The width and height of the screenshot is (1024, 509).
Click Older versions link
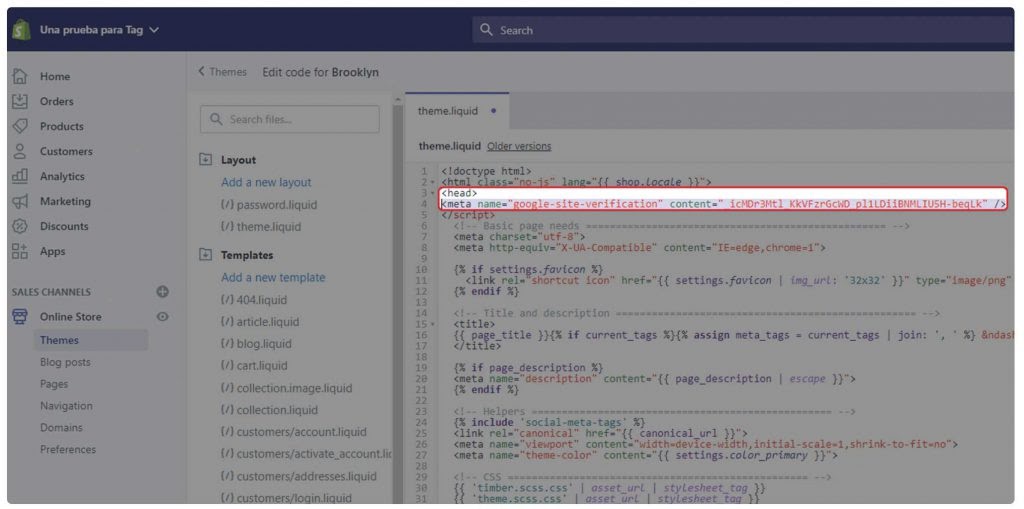click(519, 146)
